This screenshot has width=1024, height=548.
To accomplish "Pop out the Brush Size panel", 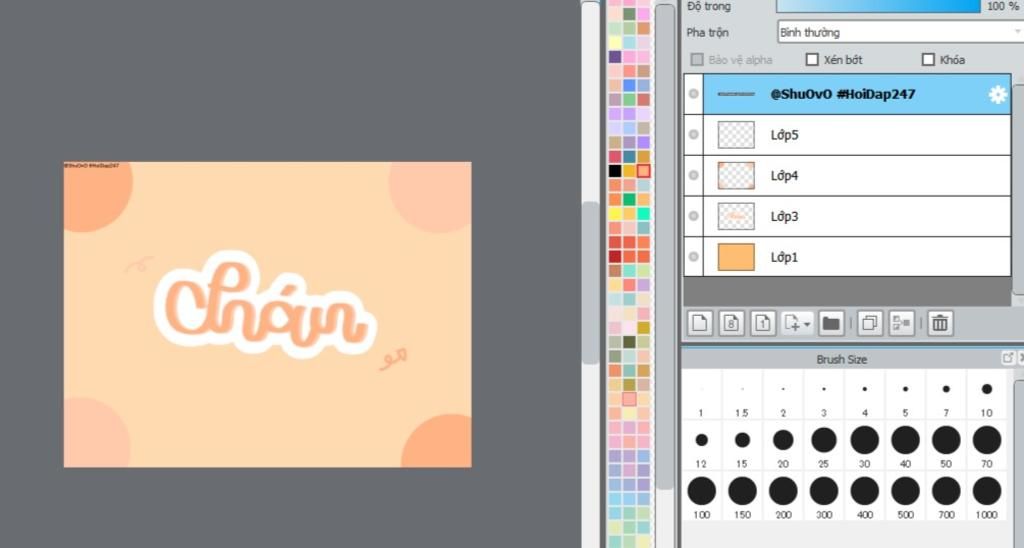I will (1008, 358).
